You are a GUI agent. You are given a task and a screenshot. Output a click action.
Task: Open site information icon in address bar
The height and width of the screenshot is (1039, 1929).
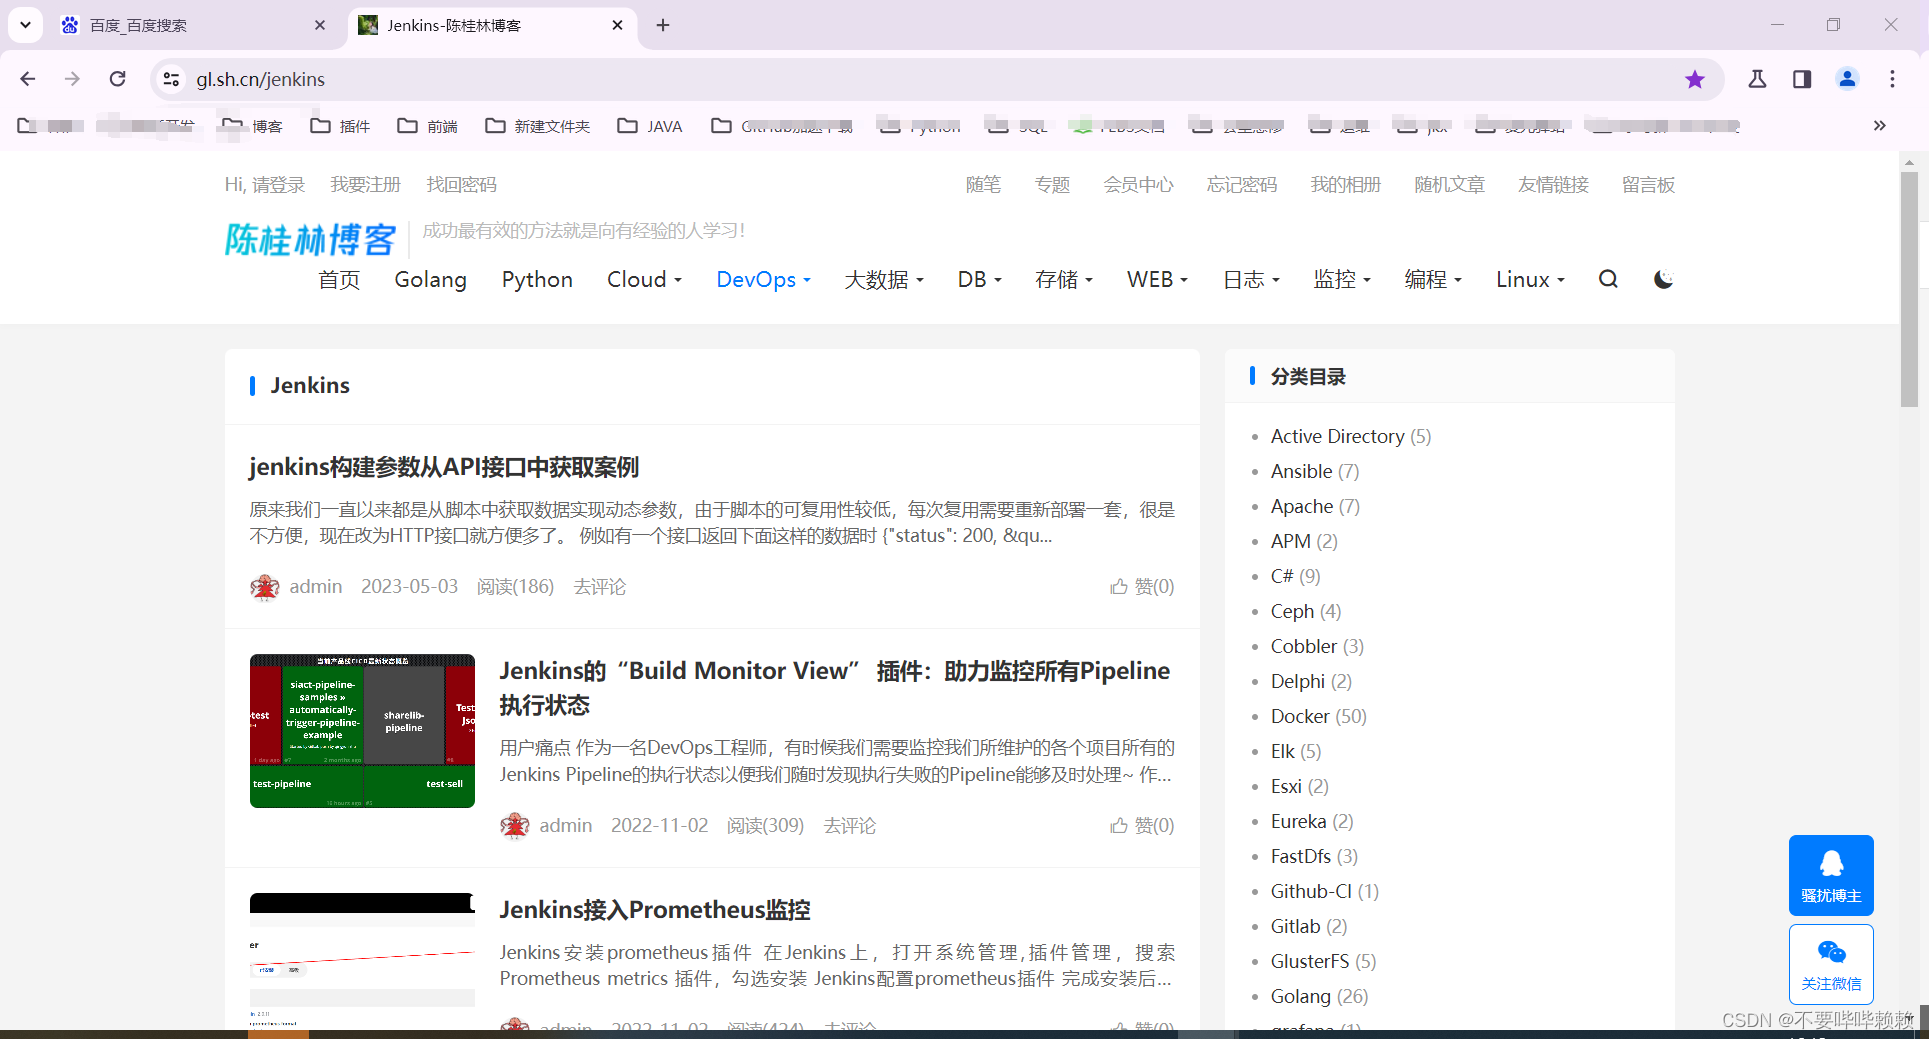coord(171,79)
